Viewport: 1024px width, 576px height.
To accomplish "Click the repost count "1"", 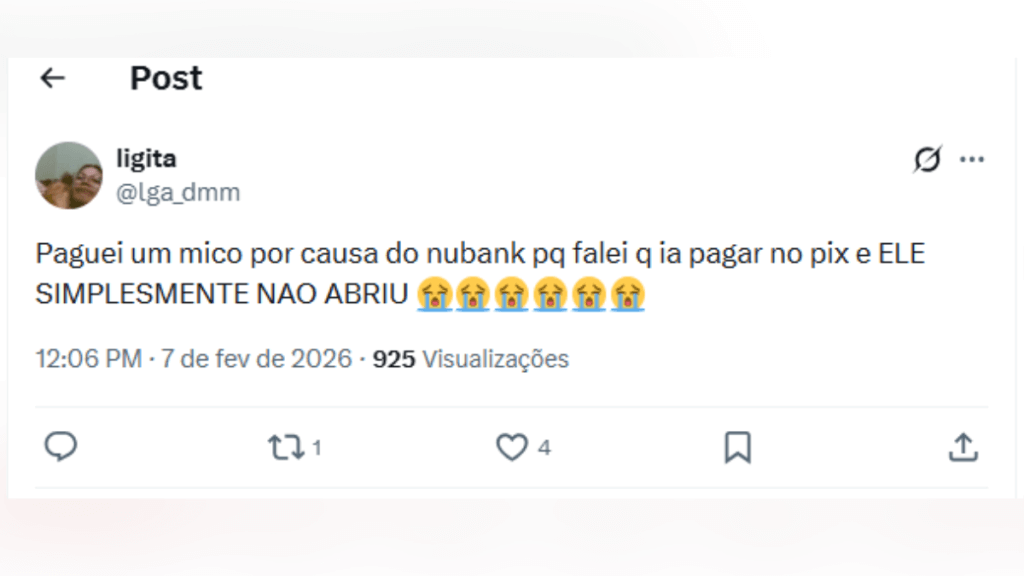I will pyautogui.click(x=317, y=448).
